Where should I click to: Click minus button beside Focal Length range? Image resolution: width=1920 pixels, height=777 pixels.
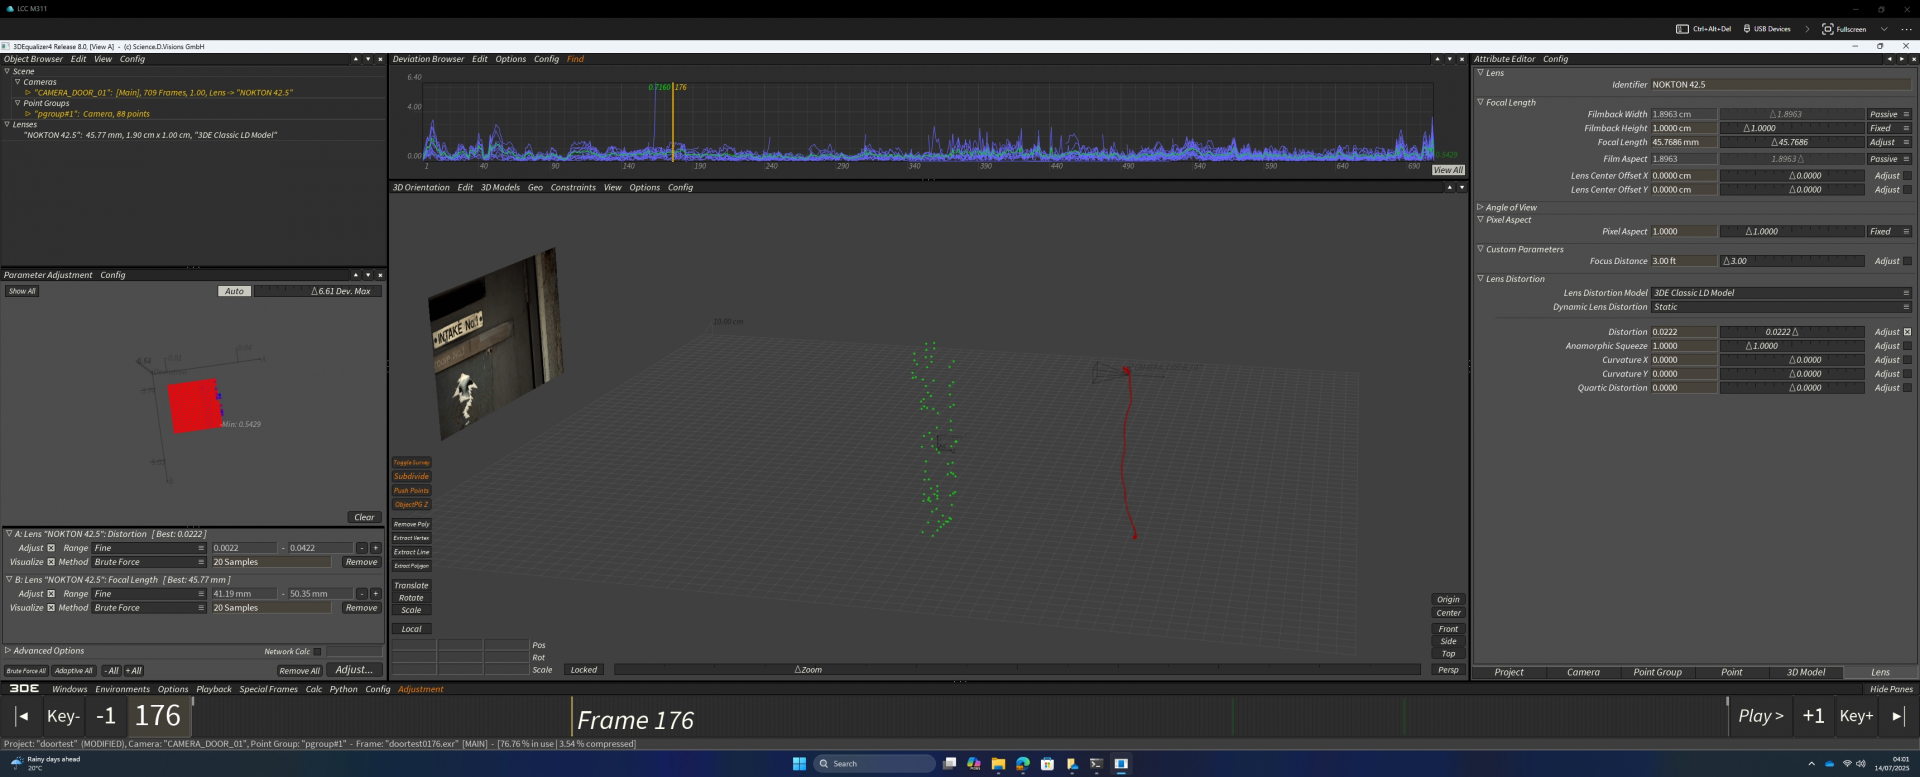(x=362, y=594)
